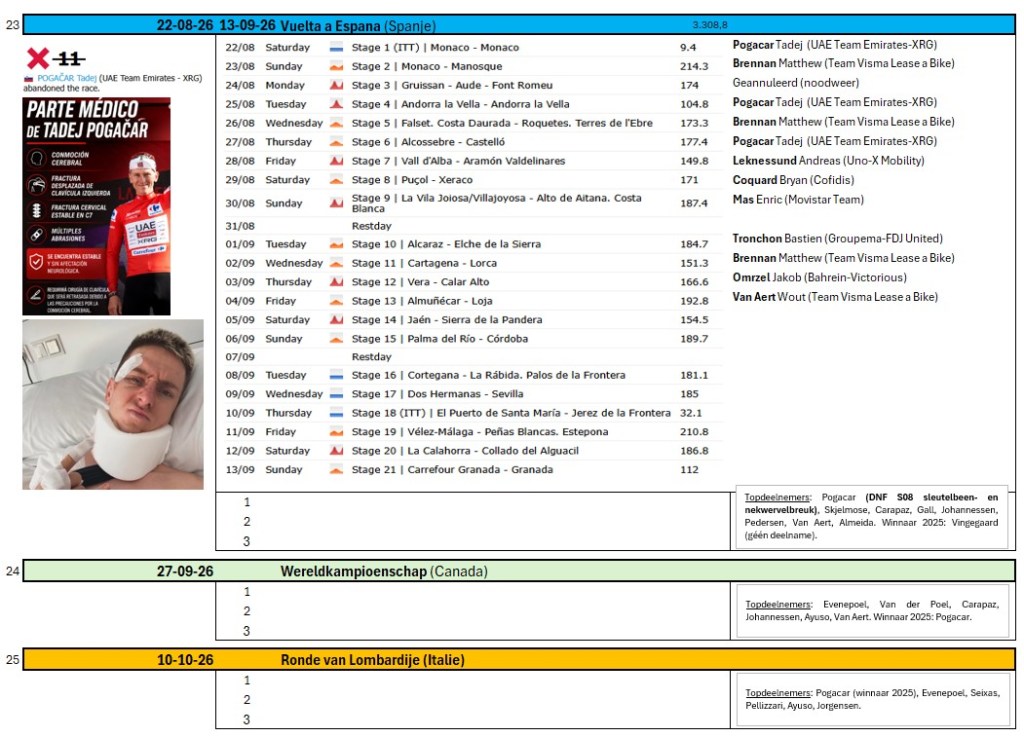This screenshot has height=737, width=1024.
Task: Click the Slovenian flag next to Pogačar
Action: click(29, 78)
